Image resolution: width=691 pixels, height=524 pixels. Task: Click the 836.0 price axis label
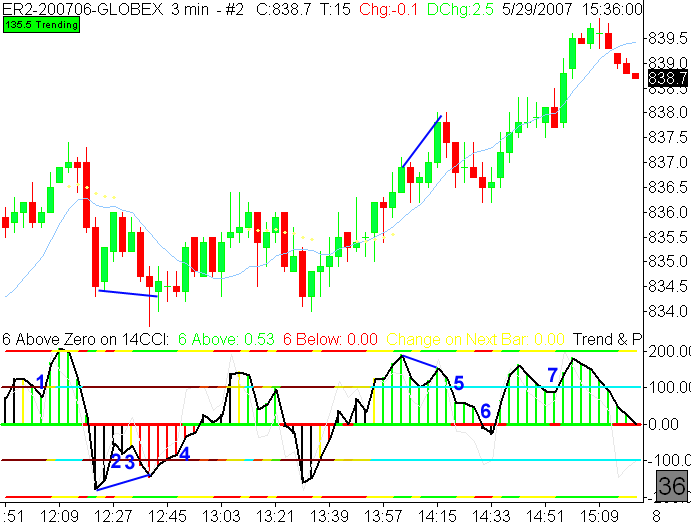668,212
